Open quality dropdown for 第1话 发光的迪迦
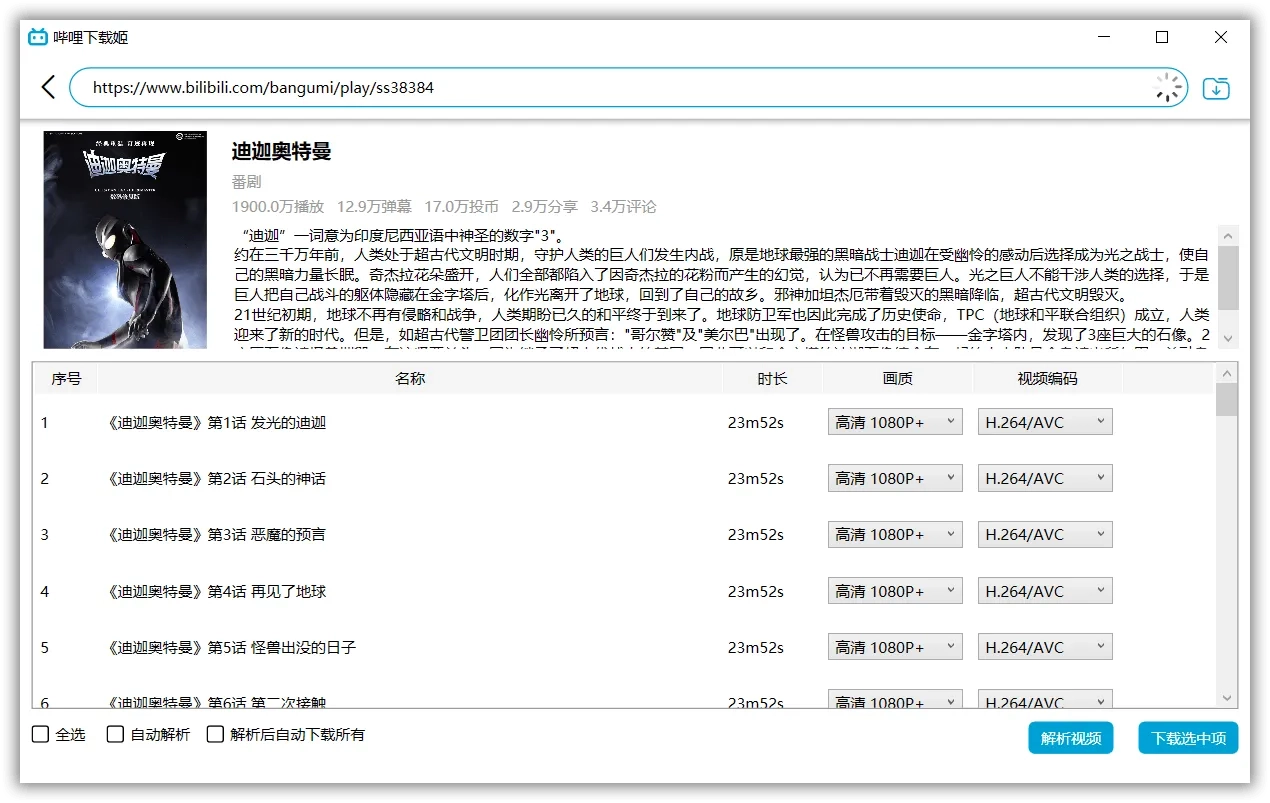Image resolution: width=1270 pixels, height=803 pixels. coord(895,422)
